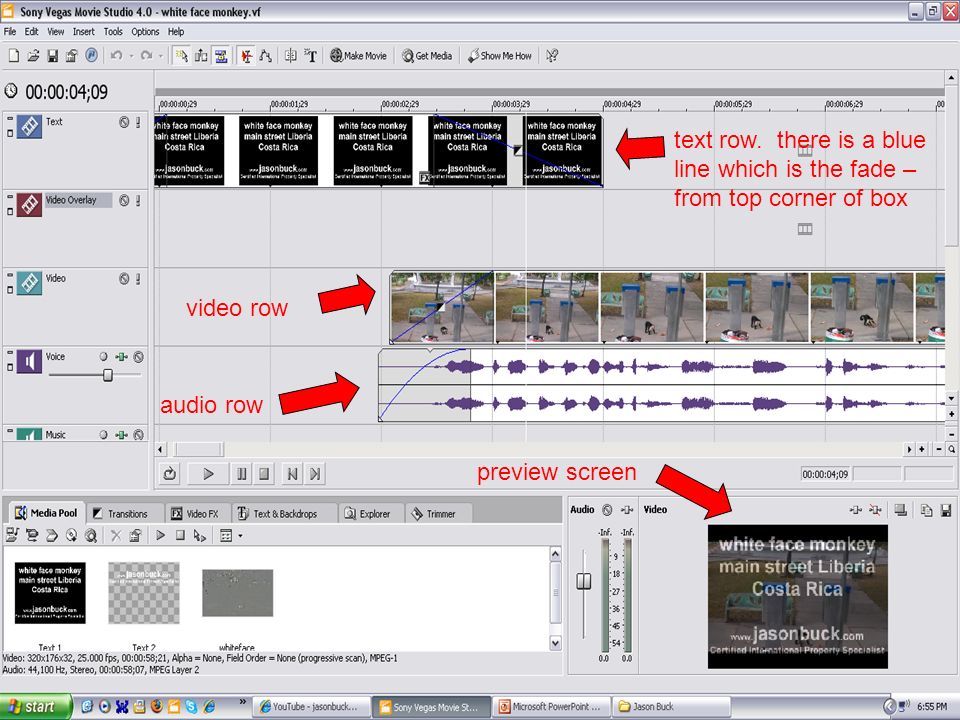The image size is (960, 720).
Task: Copy preview snapshot to clipboard
Action: (926, 509)
